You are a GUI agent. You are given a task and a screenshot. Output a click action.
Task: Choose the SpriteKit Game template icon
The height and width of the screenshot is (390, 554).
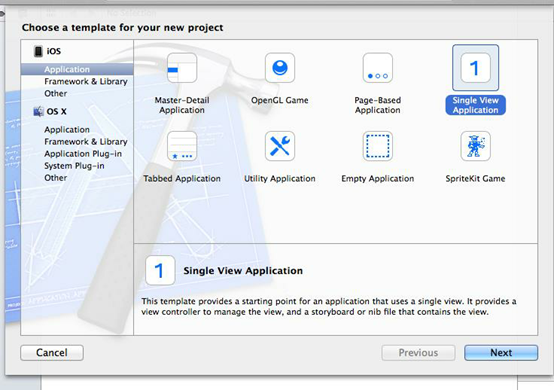point(476,146)
